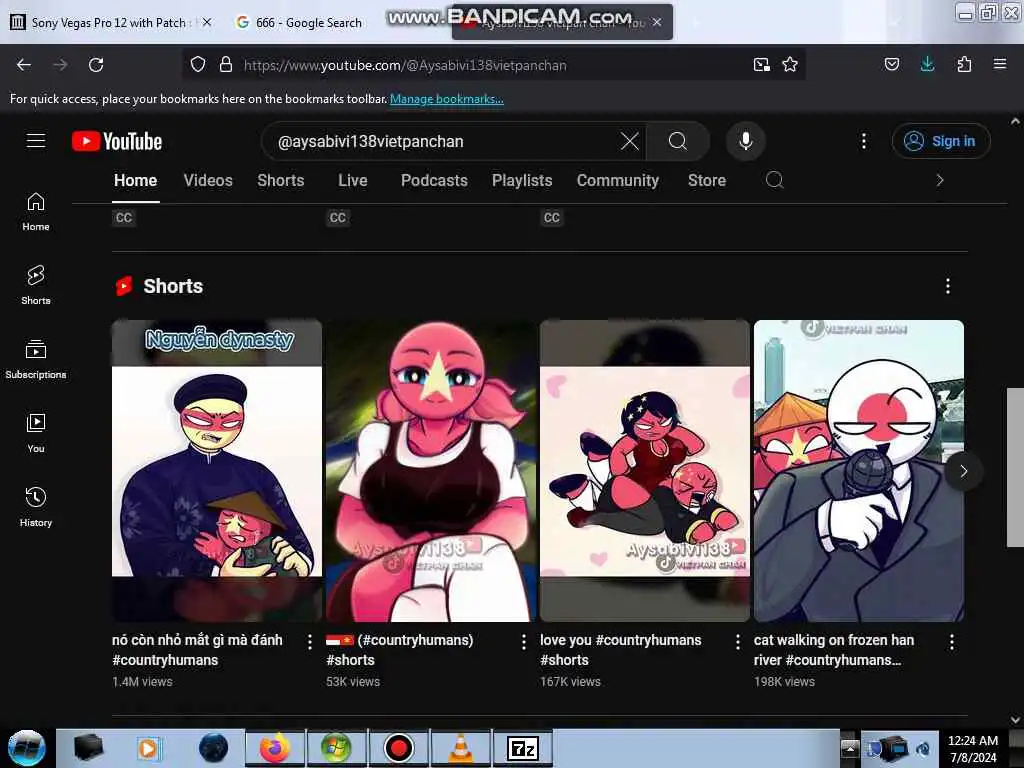Show more channel tabs with arrow
1024x768 pixels.
[940, 180]
